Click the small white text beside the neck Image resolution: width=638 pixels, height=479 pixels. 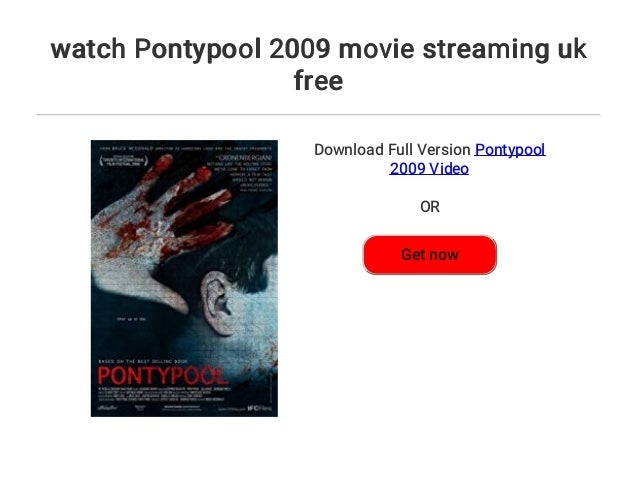click(x=131, y=319)
